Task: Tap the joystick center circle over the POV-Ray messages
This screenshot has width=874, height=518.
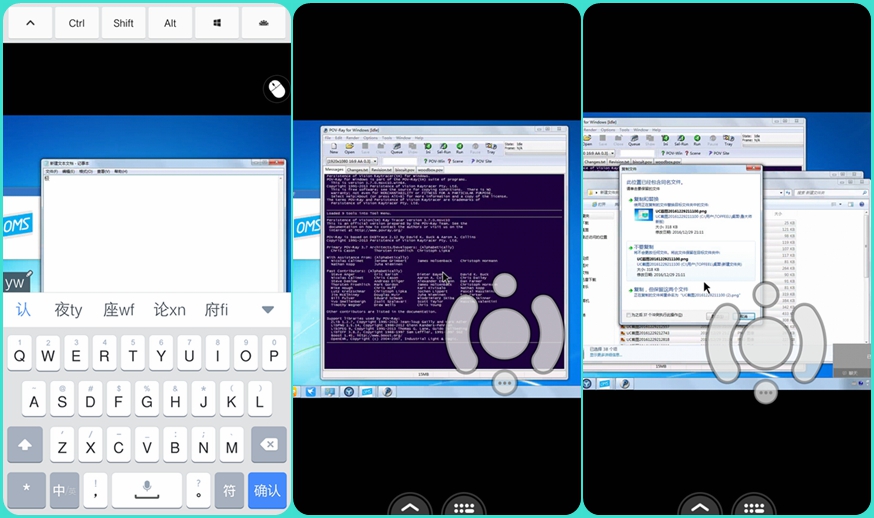Action: [505, 335]
